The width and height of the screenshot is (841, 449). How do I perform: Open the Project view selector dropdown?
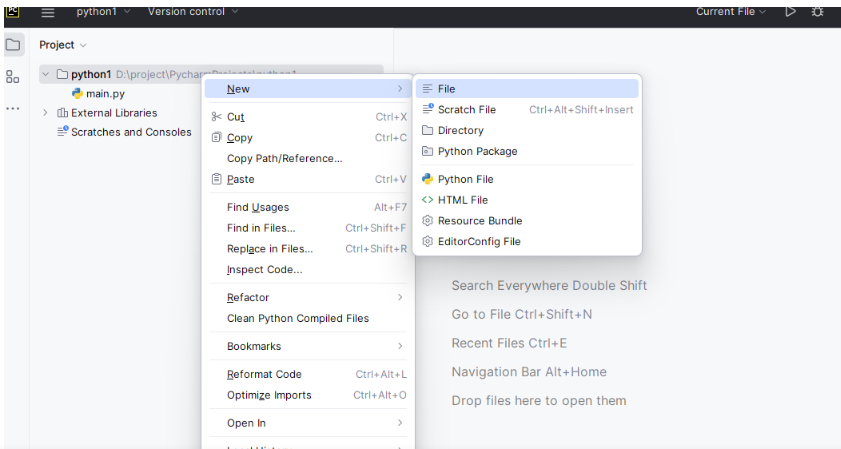tap(62, 45)
